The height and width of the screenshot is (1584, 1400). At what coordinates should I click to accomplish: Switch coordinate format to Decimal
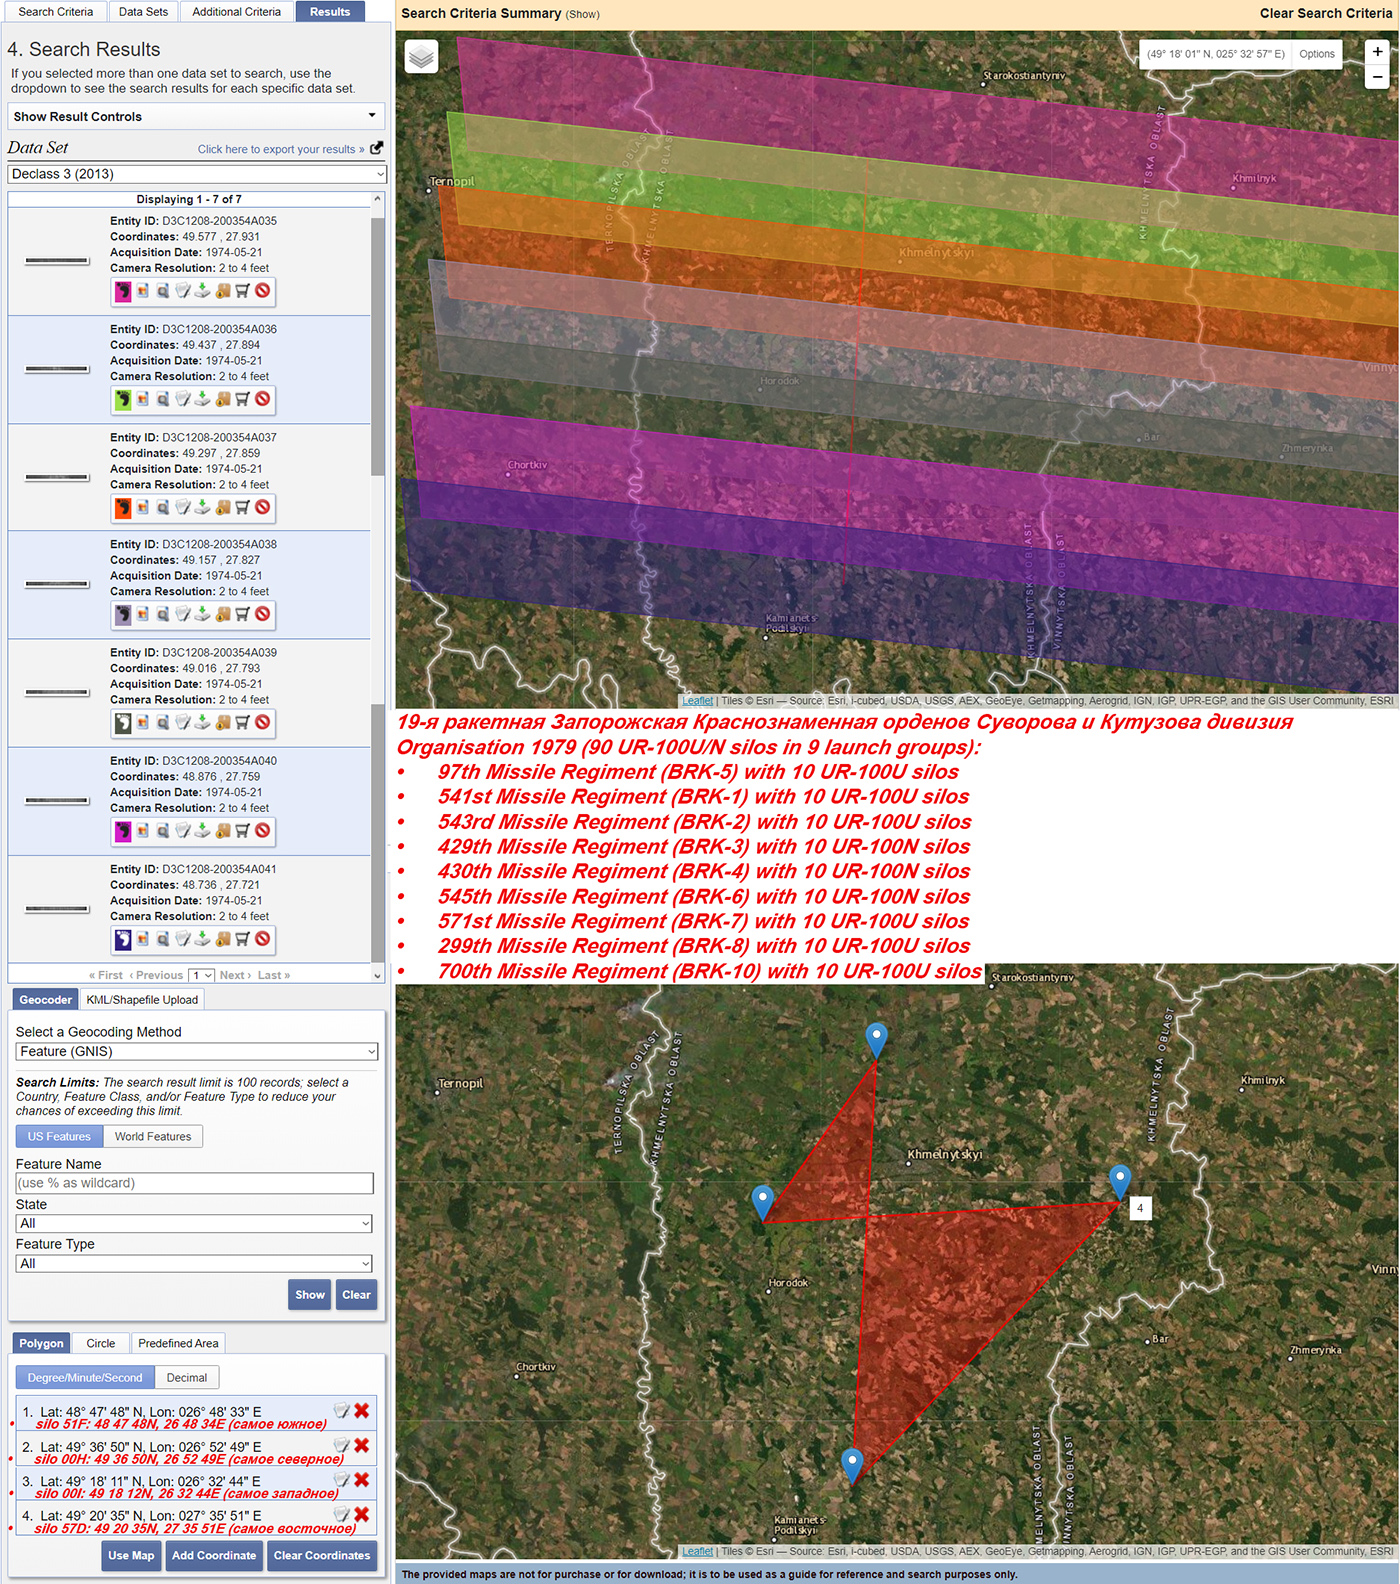[x=187, y=1377]
